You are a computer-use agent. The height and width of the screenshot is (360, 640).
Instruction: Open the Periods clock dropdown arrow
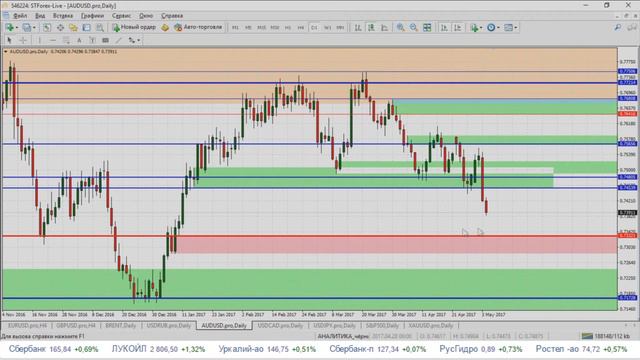click(x=498, y=28)
